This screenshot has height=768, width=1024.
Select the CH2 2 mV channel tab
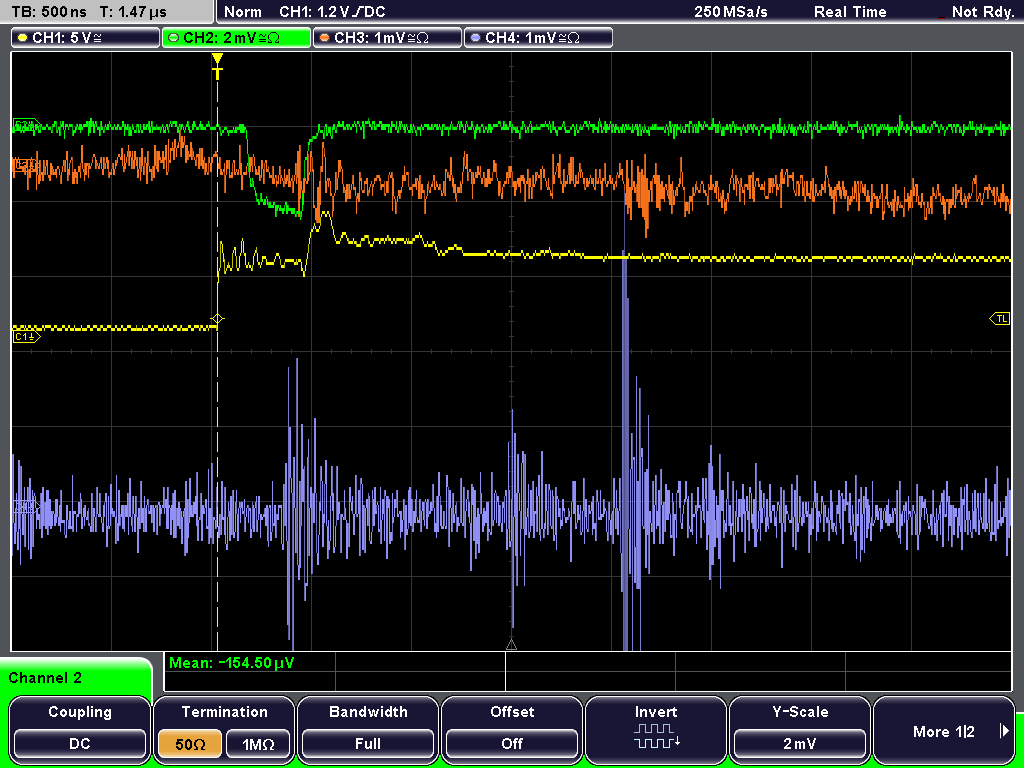[x=236, y=38]
